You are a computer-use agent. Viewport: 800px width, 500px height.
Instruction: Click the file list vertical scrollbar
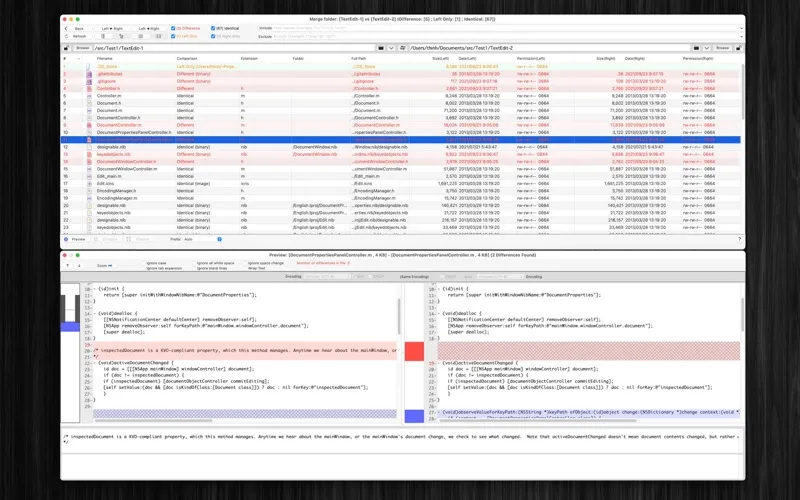742,92
